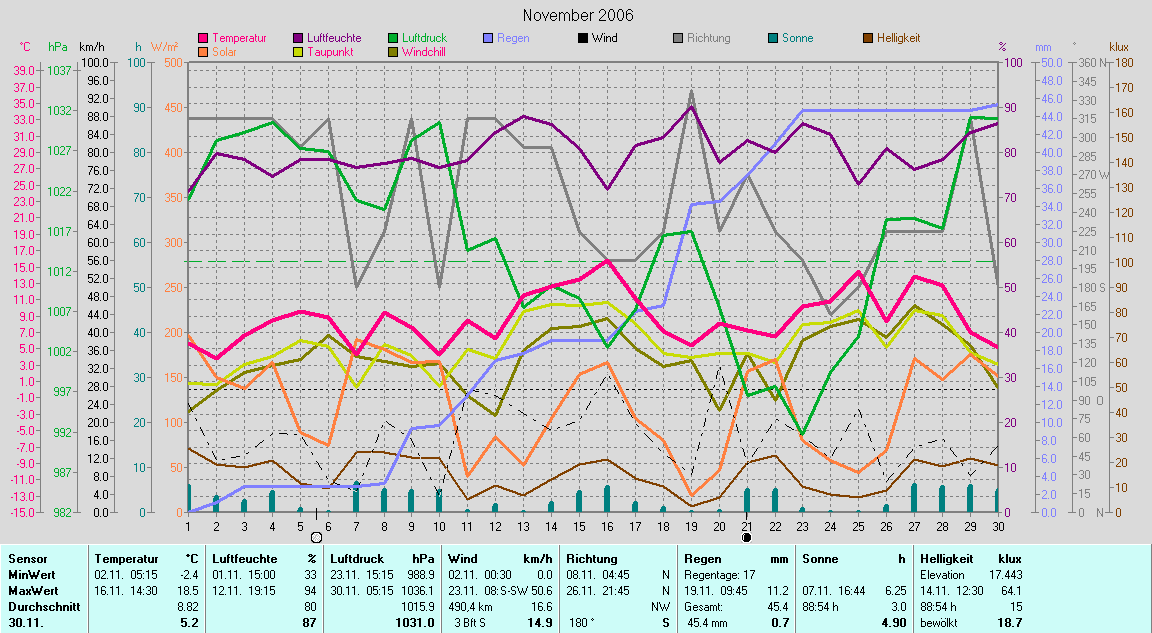Click the purple Luftfeuchte legend square
The image size is (1152, 633).
(x=298, y=38)
